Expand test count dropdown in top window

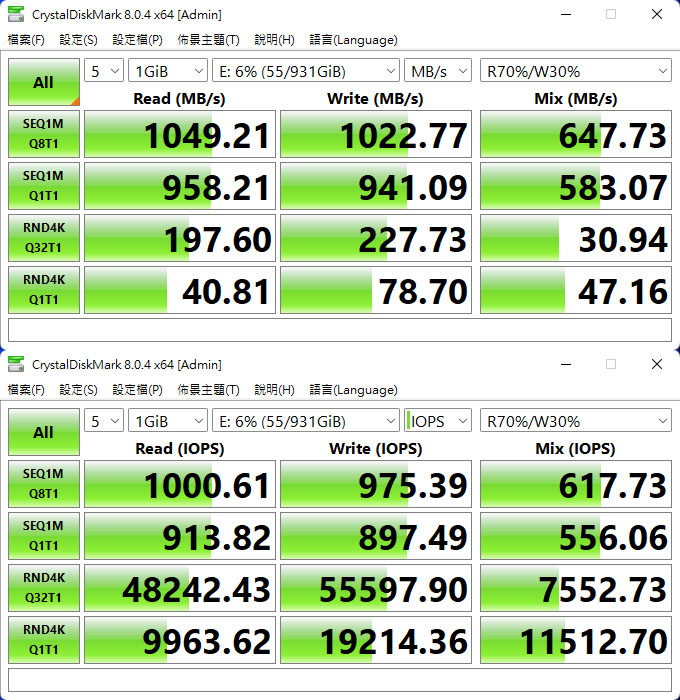(104, 71)
